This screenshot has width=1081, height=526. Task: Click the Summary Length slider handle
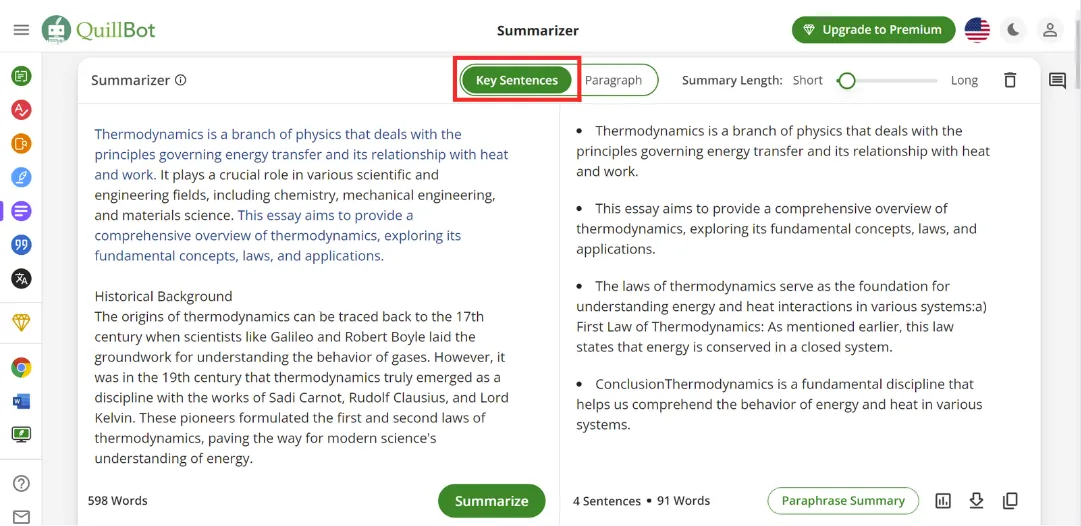click(847, 81)
